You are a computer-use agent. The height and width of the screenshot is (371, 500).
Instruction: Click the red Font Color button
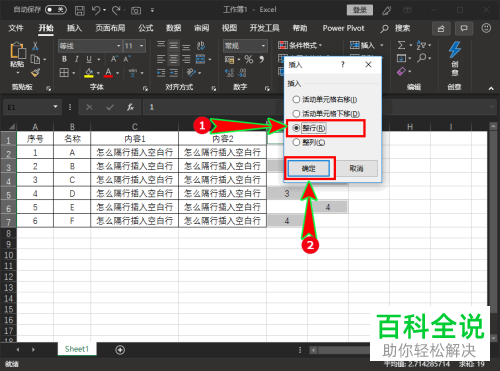(x=108, y=72)
